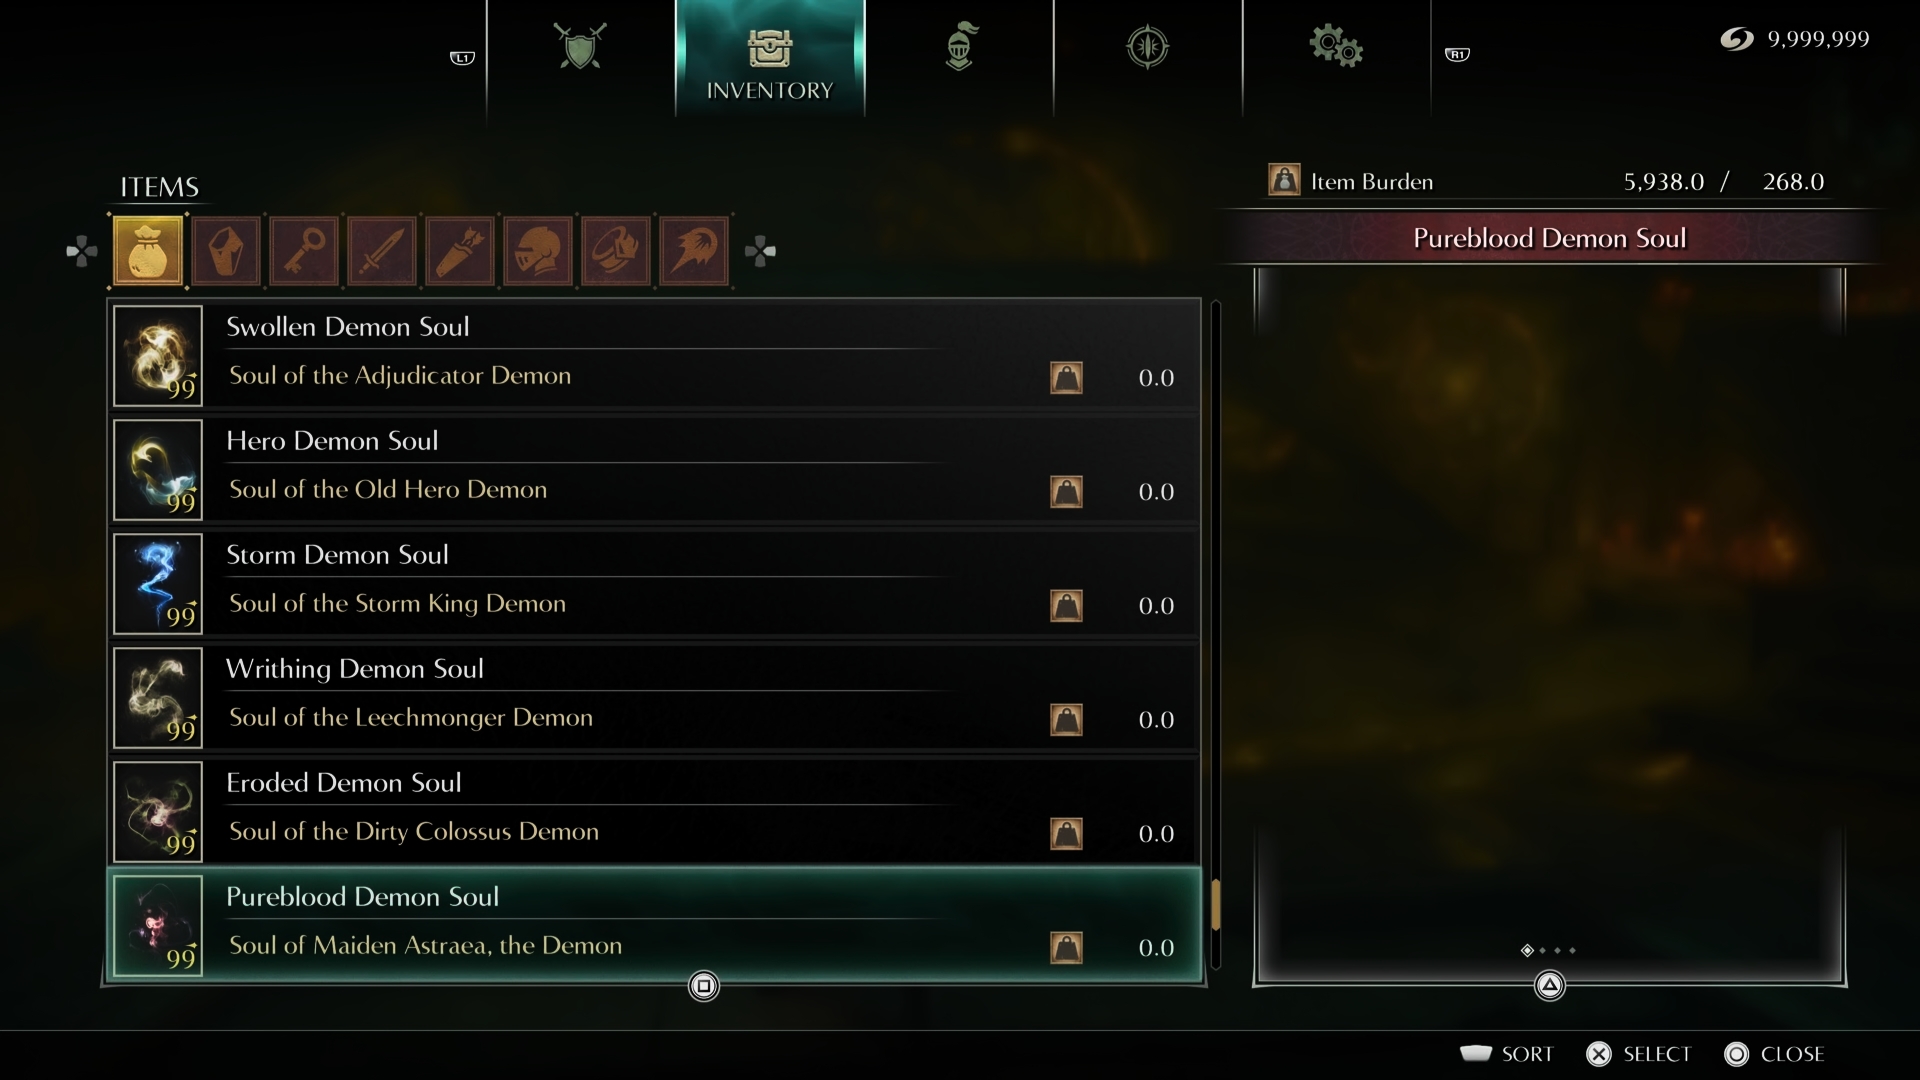This screenshot has height=1080, width=1920.
Task: Open the rings category icon
Action: [616, 250]
